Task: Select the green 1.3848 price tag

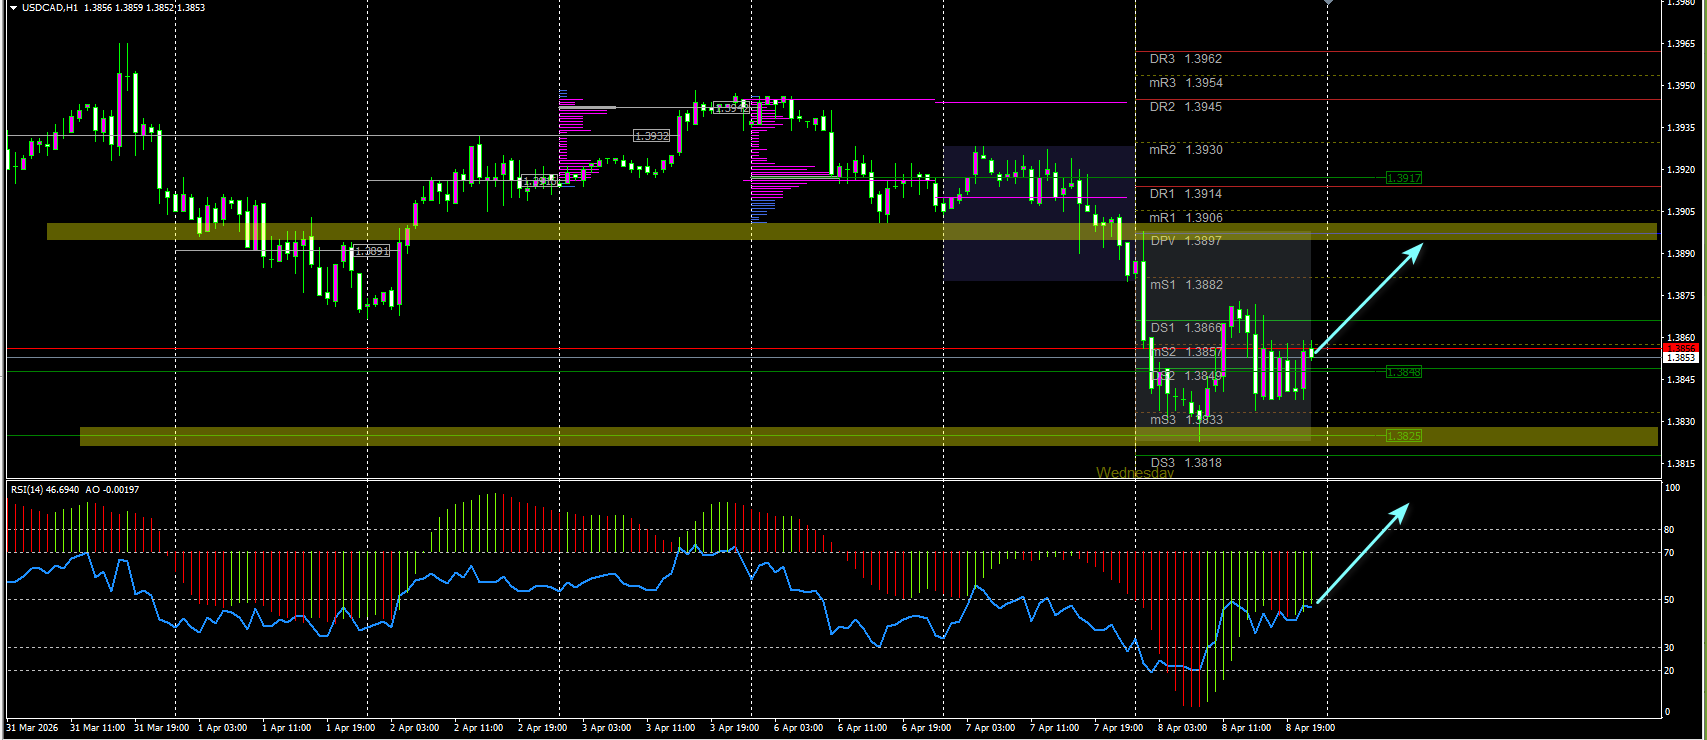Action: [x=1404, y=372]
